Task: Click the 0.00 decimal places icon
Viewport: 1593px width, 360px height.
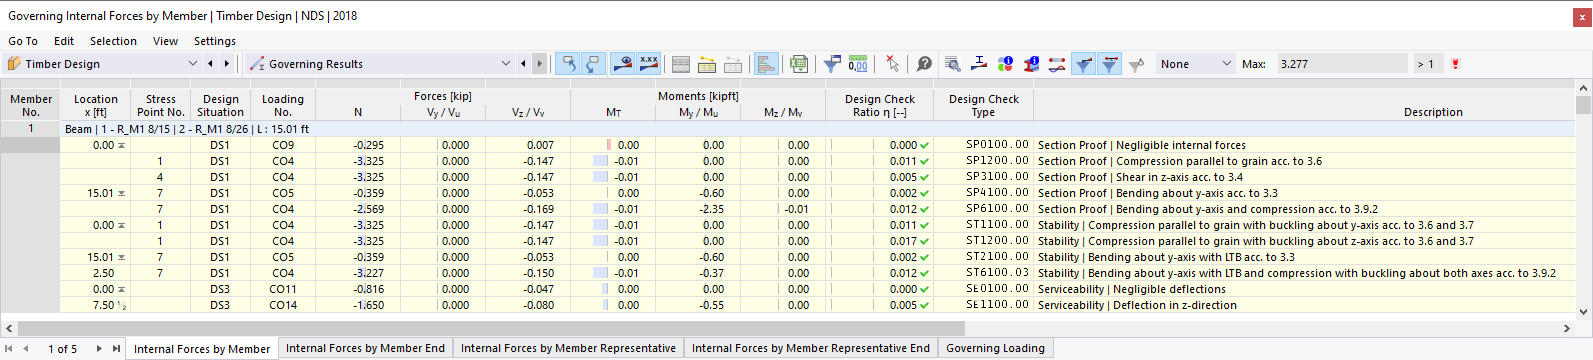Action: 858,64
